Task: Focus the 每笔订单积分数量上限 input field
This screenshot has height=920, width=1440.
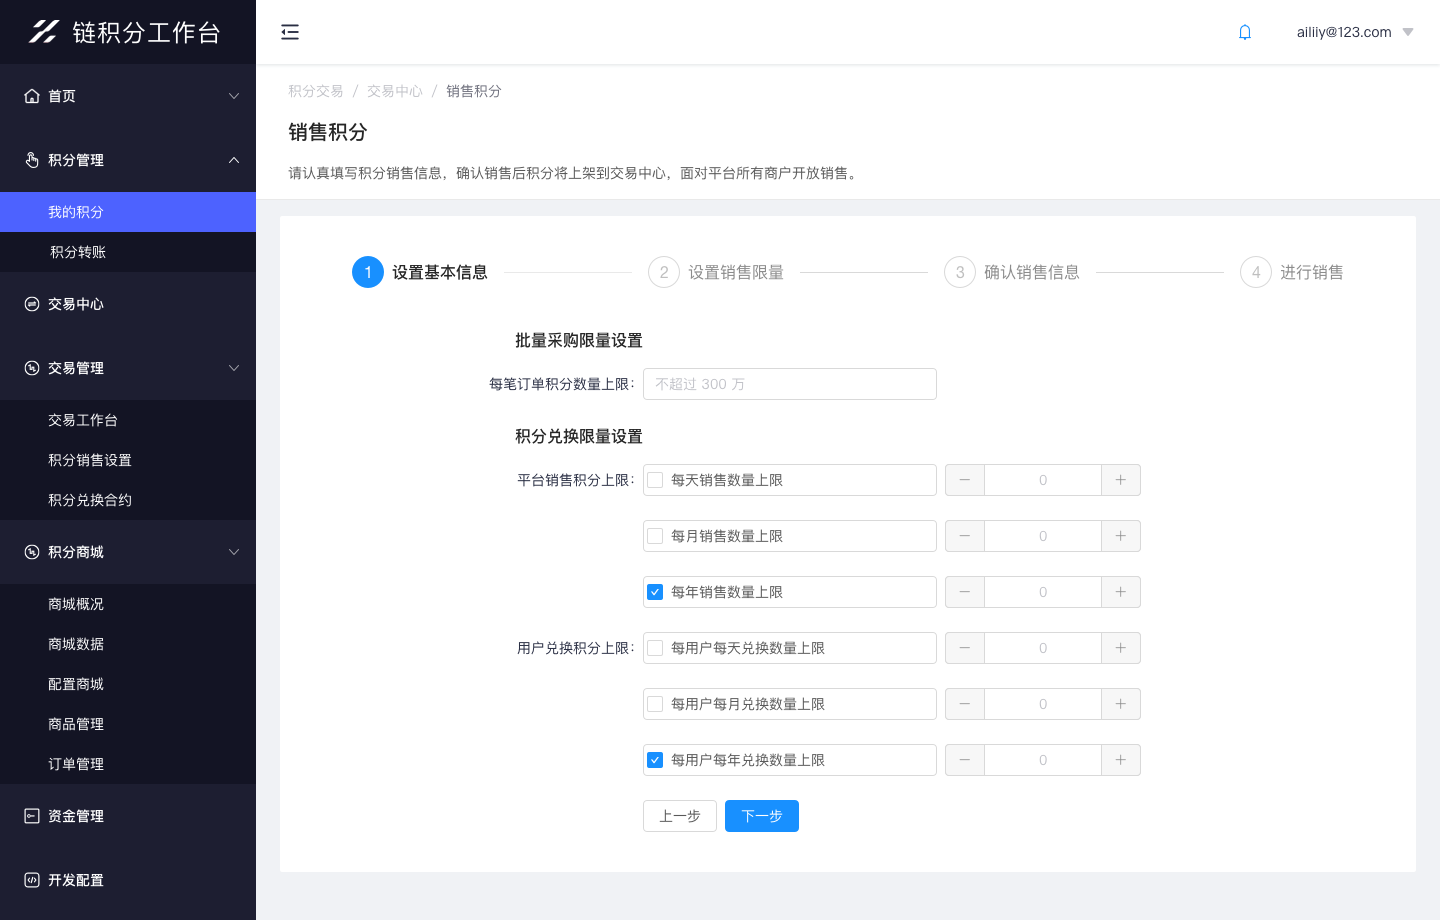Action: pos(790,384)
